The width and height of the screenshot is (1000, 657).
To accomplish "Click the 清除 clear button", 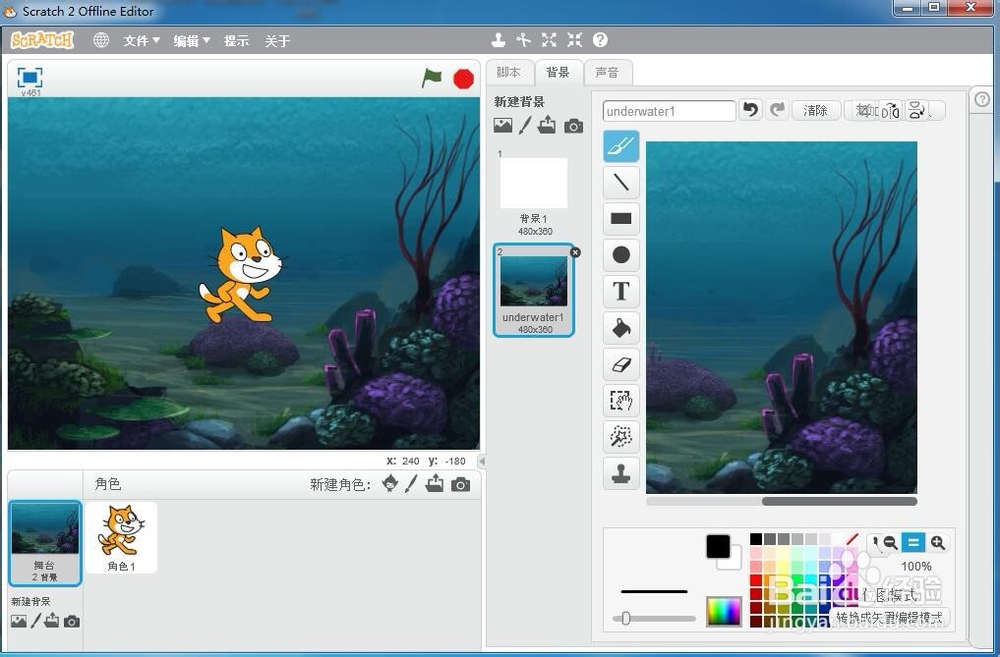I will pyautogui.click(x=815, y=110).
